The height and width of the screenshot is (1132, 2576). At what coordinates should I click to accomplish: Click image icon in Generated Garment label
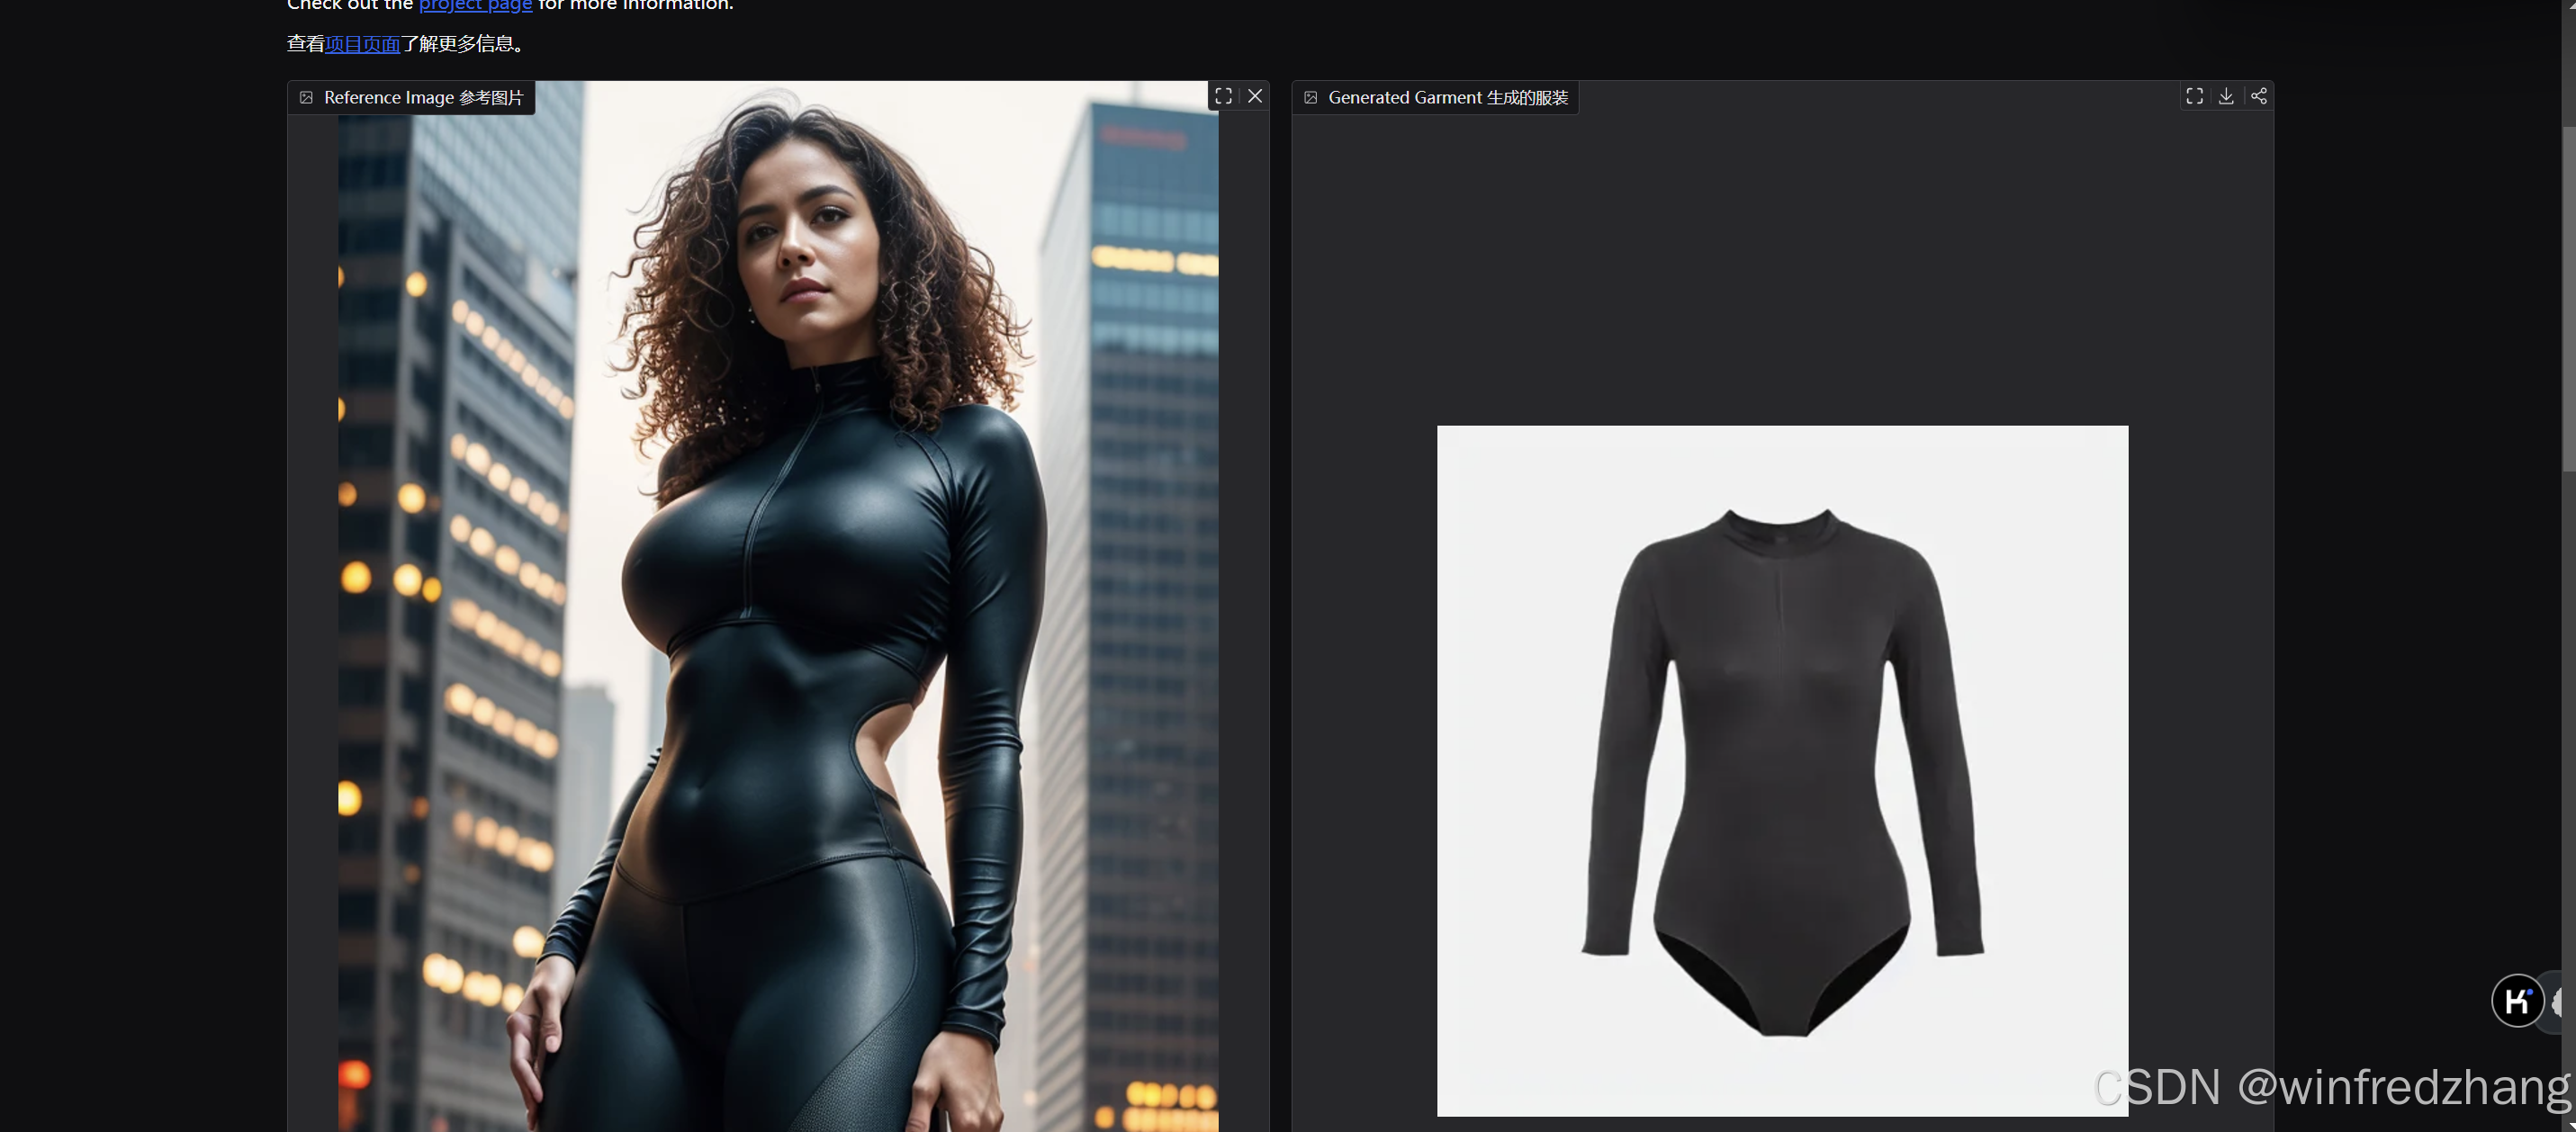[x=1311, y=98]
